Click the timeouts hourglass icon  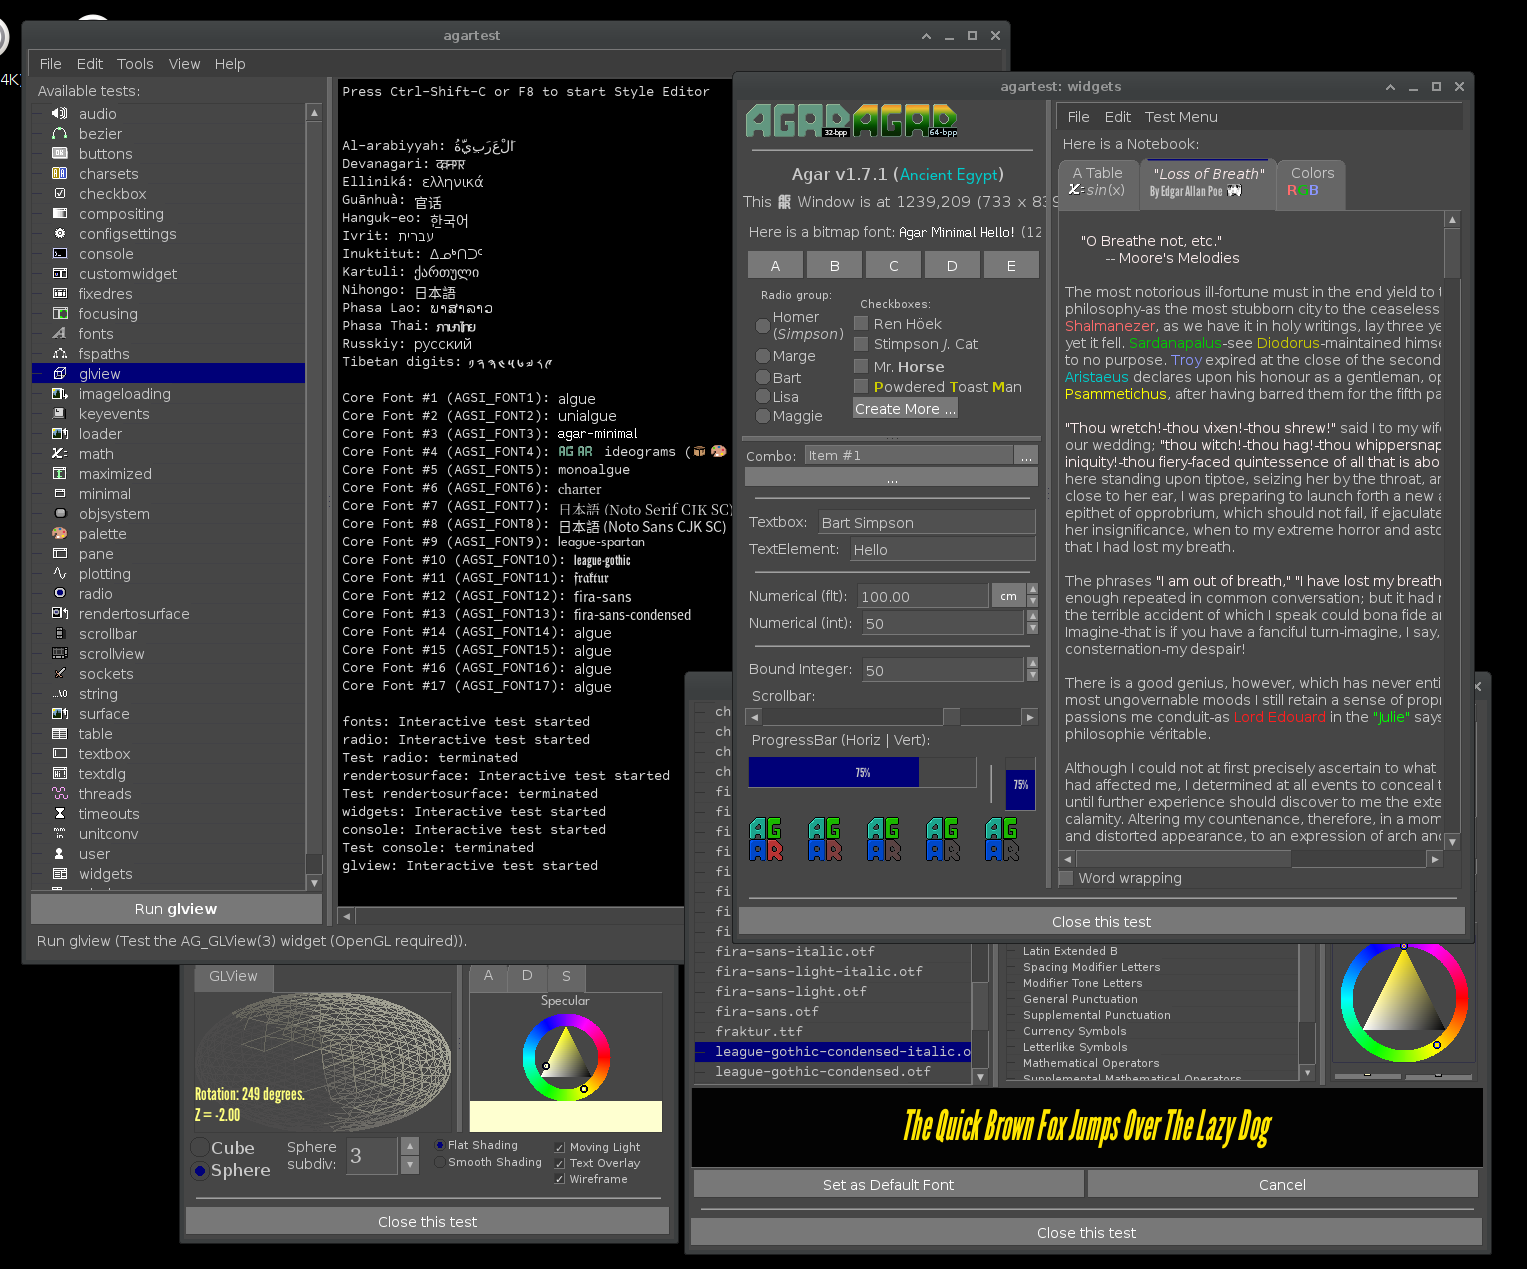point(59,814)
